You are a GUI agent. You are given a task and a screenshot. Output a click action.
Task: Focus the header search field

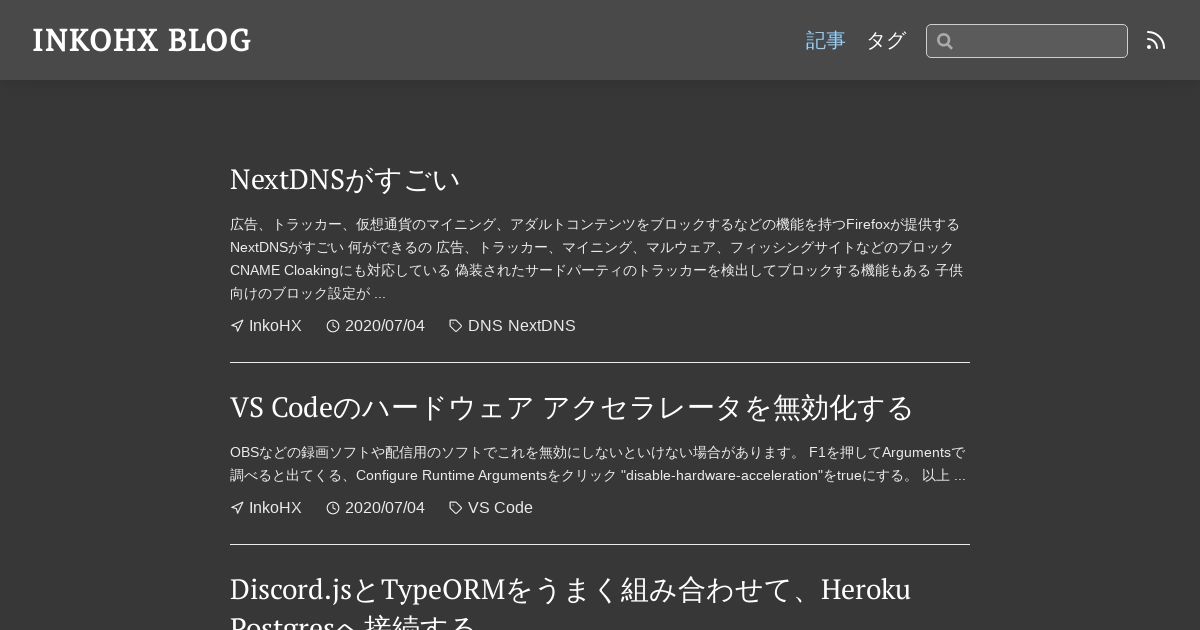1027,41
